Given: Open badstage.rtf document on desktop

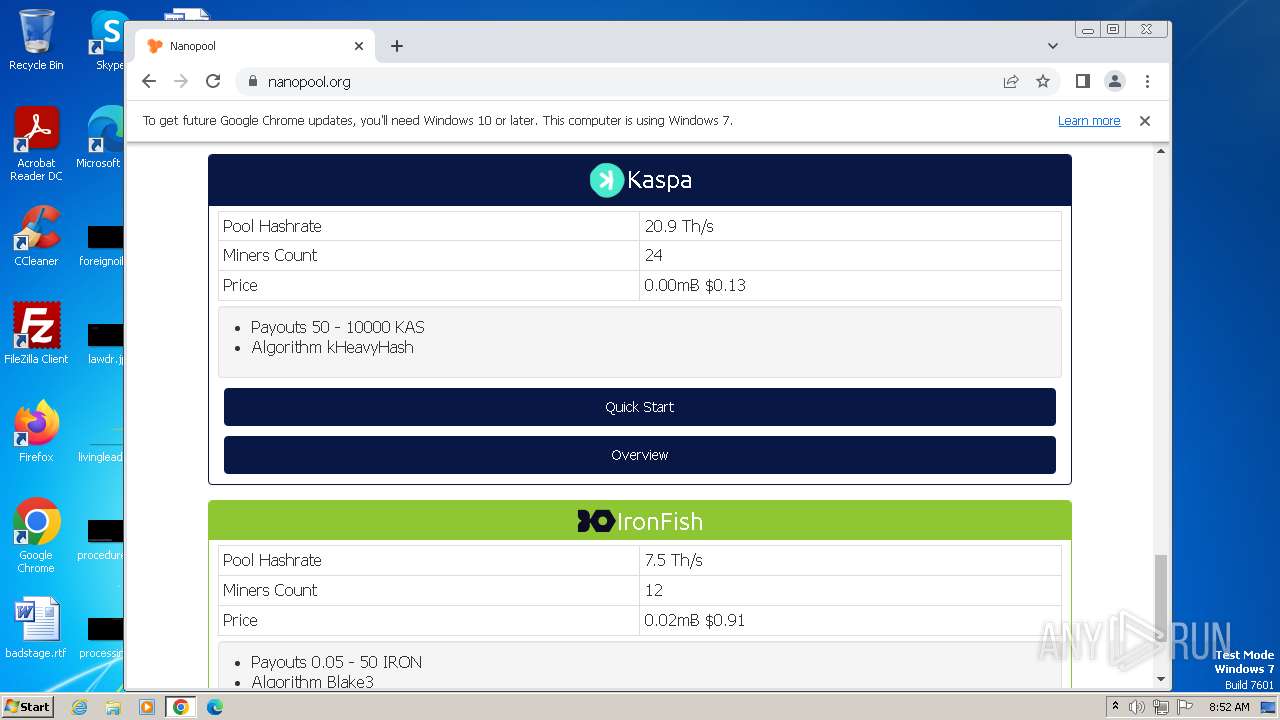Looking at the screenshot, I should 36,628.
